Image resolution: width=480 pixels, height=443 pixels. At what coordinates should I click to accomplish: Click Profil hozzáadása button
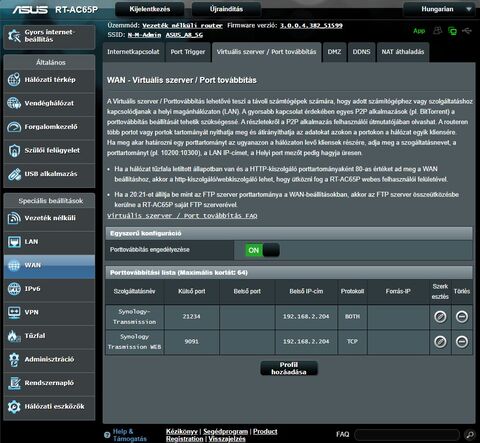[289, 368]
